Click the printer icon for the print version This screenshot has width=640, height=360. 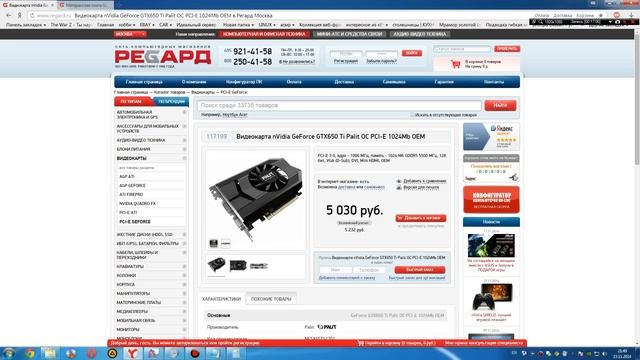[399, 187]
